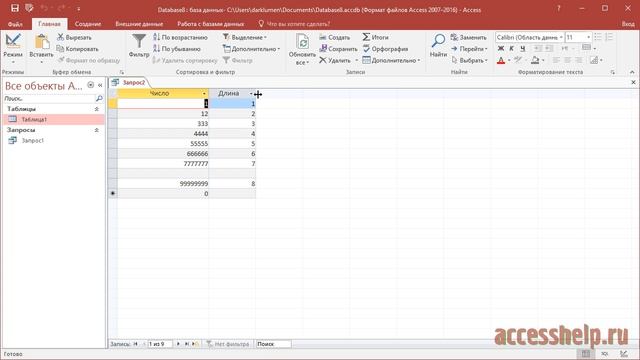Select the cell with value 99999999

pyautogui.click(x=163, y=184)
